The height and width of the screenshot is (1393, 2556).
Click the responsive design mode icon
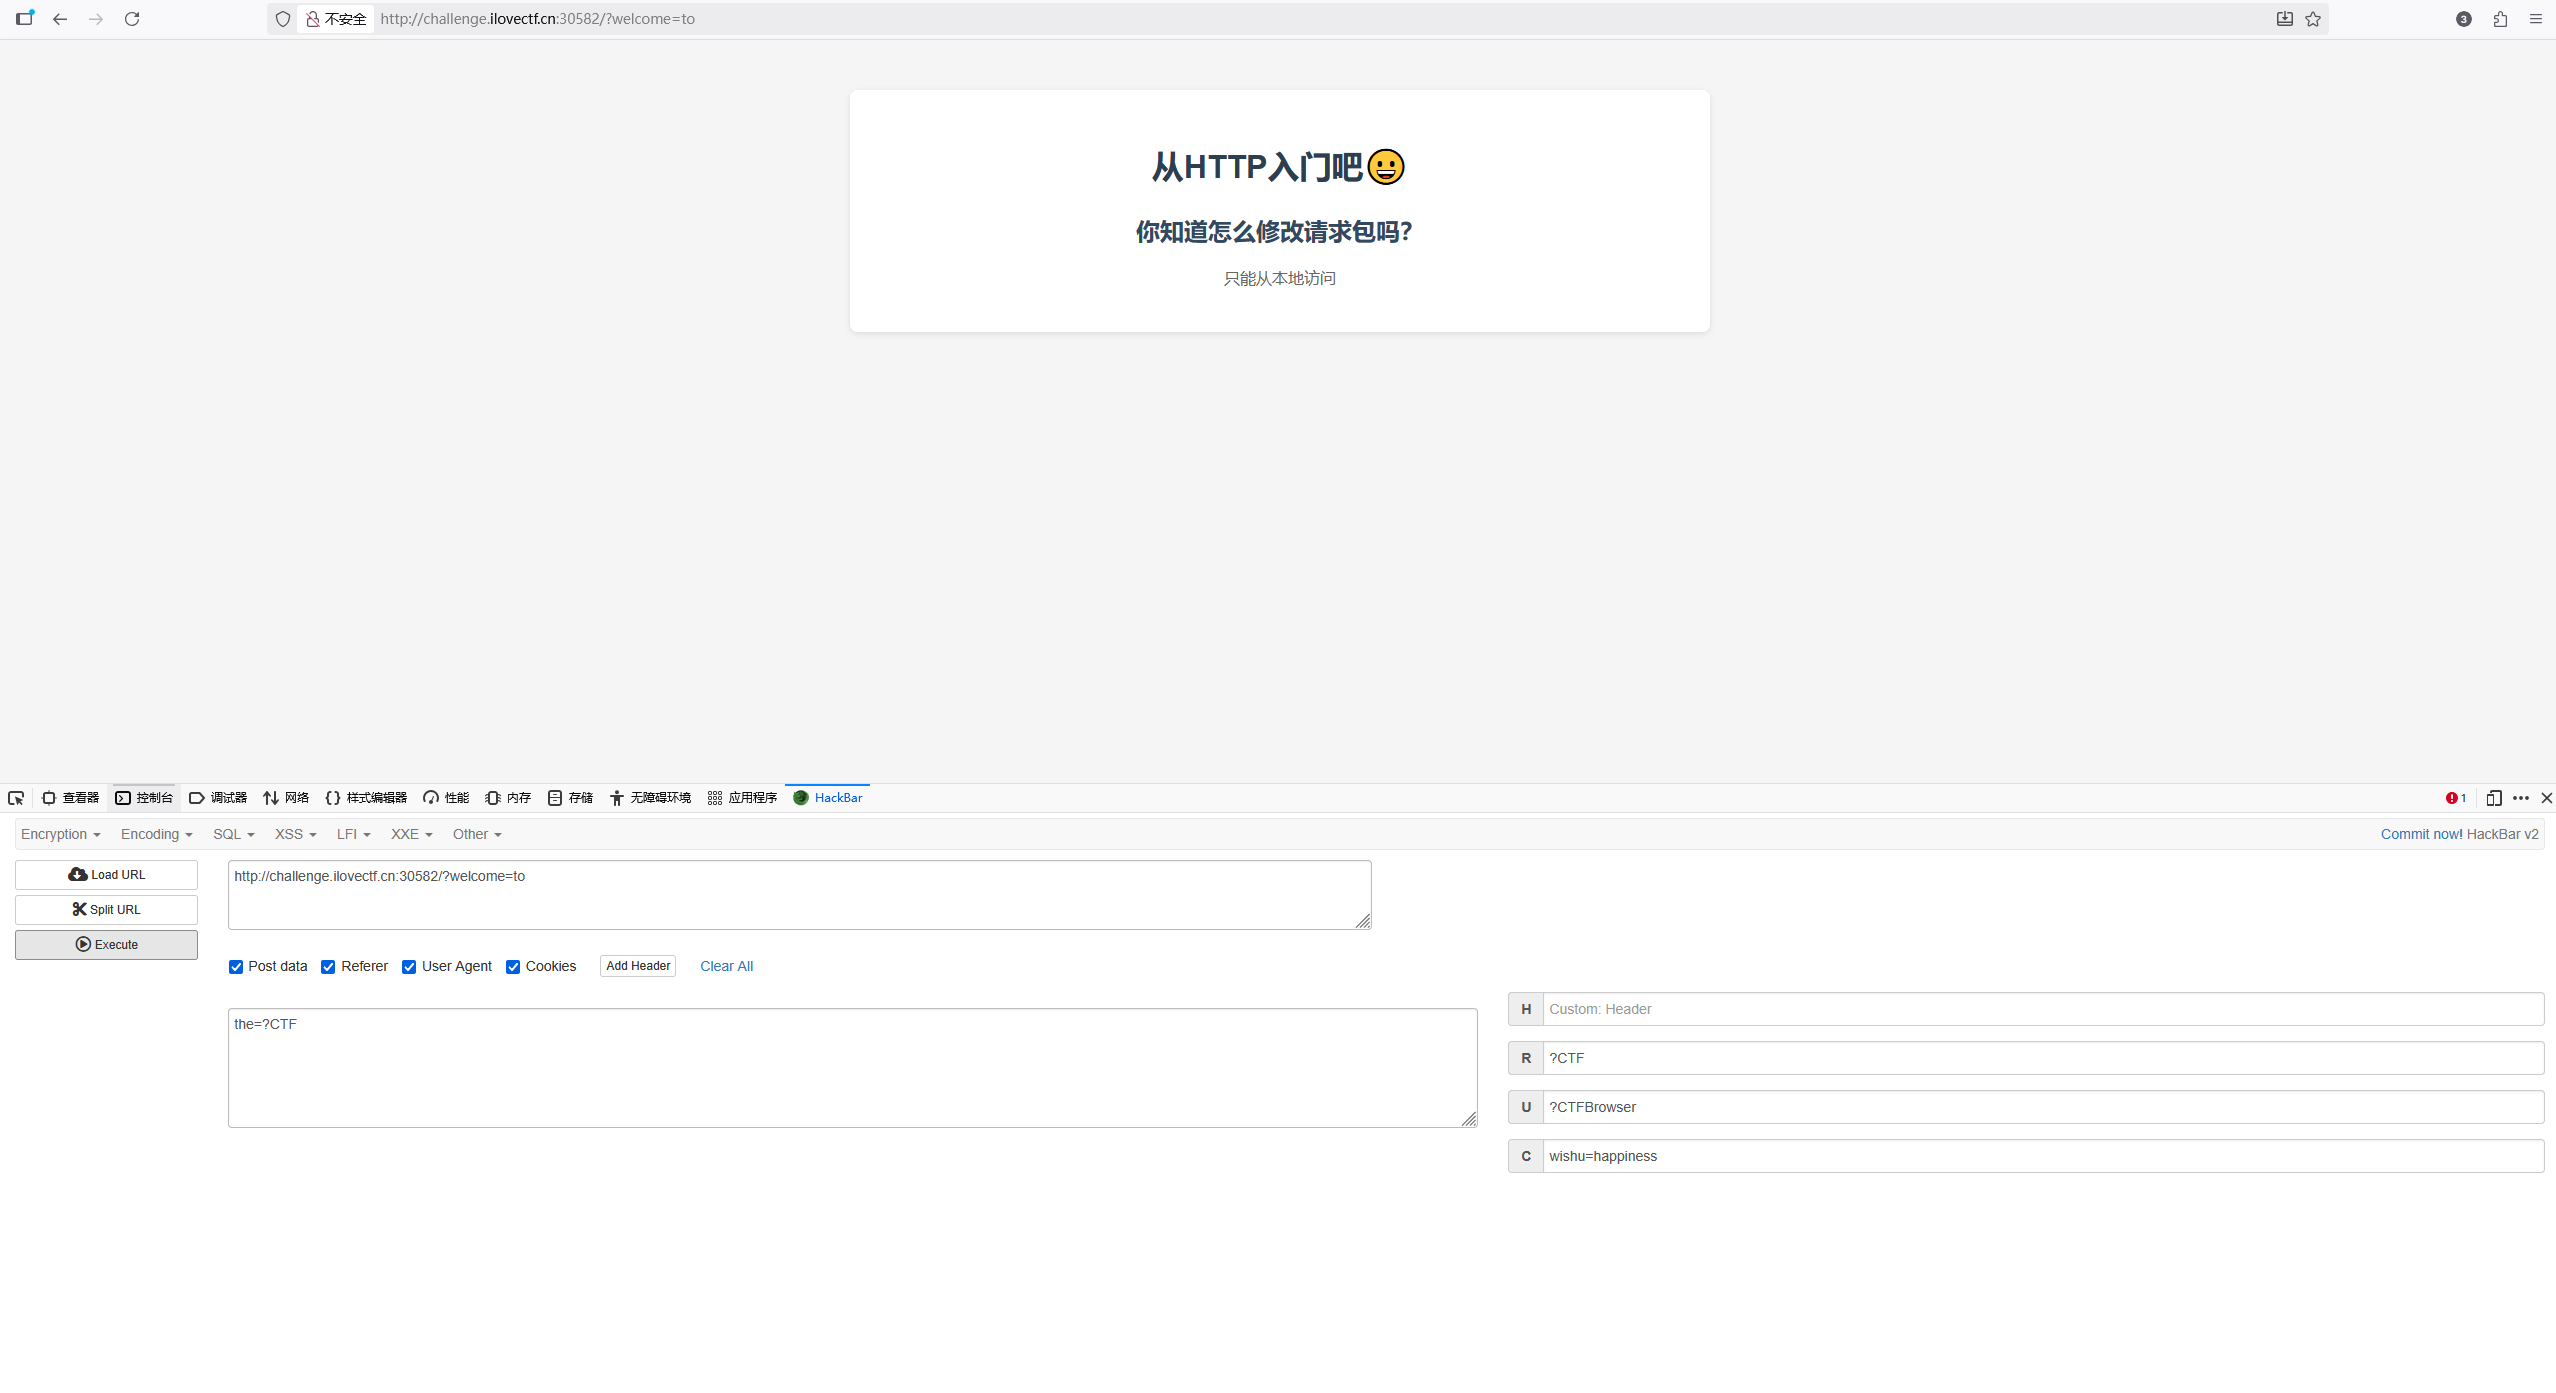tap(2493, 798)
